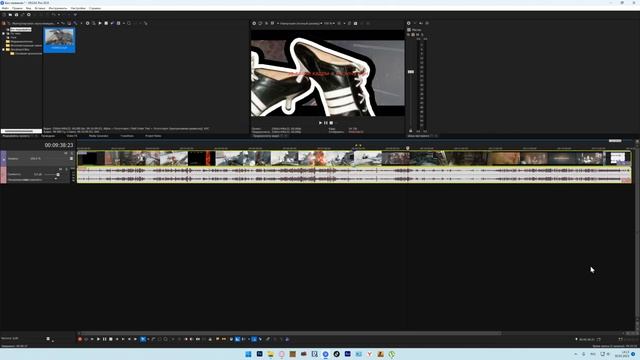Click Play in the timeline transport bar

[98, 339]
